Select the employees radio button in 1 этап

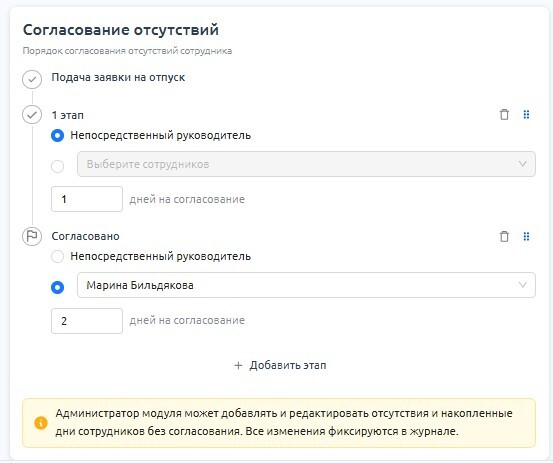(57, 166)
